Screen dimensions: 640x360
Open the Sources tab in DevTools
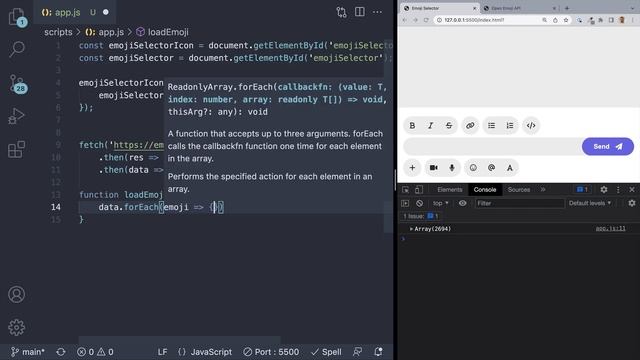(519, 189)
